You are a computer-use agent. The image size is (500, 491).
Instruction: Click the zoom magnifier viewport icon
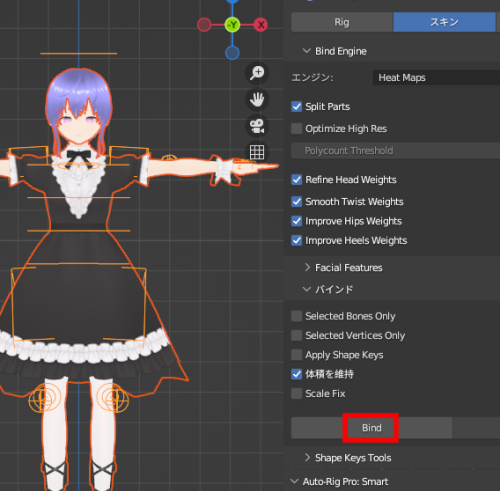(x=257, y=73)
